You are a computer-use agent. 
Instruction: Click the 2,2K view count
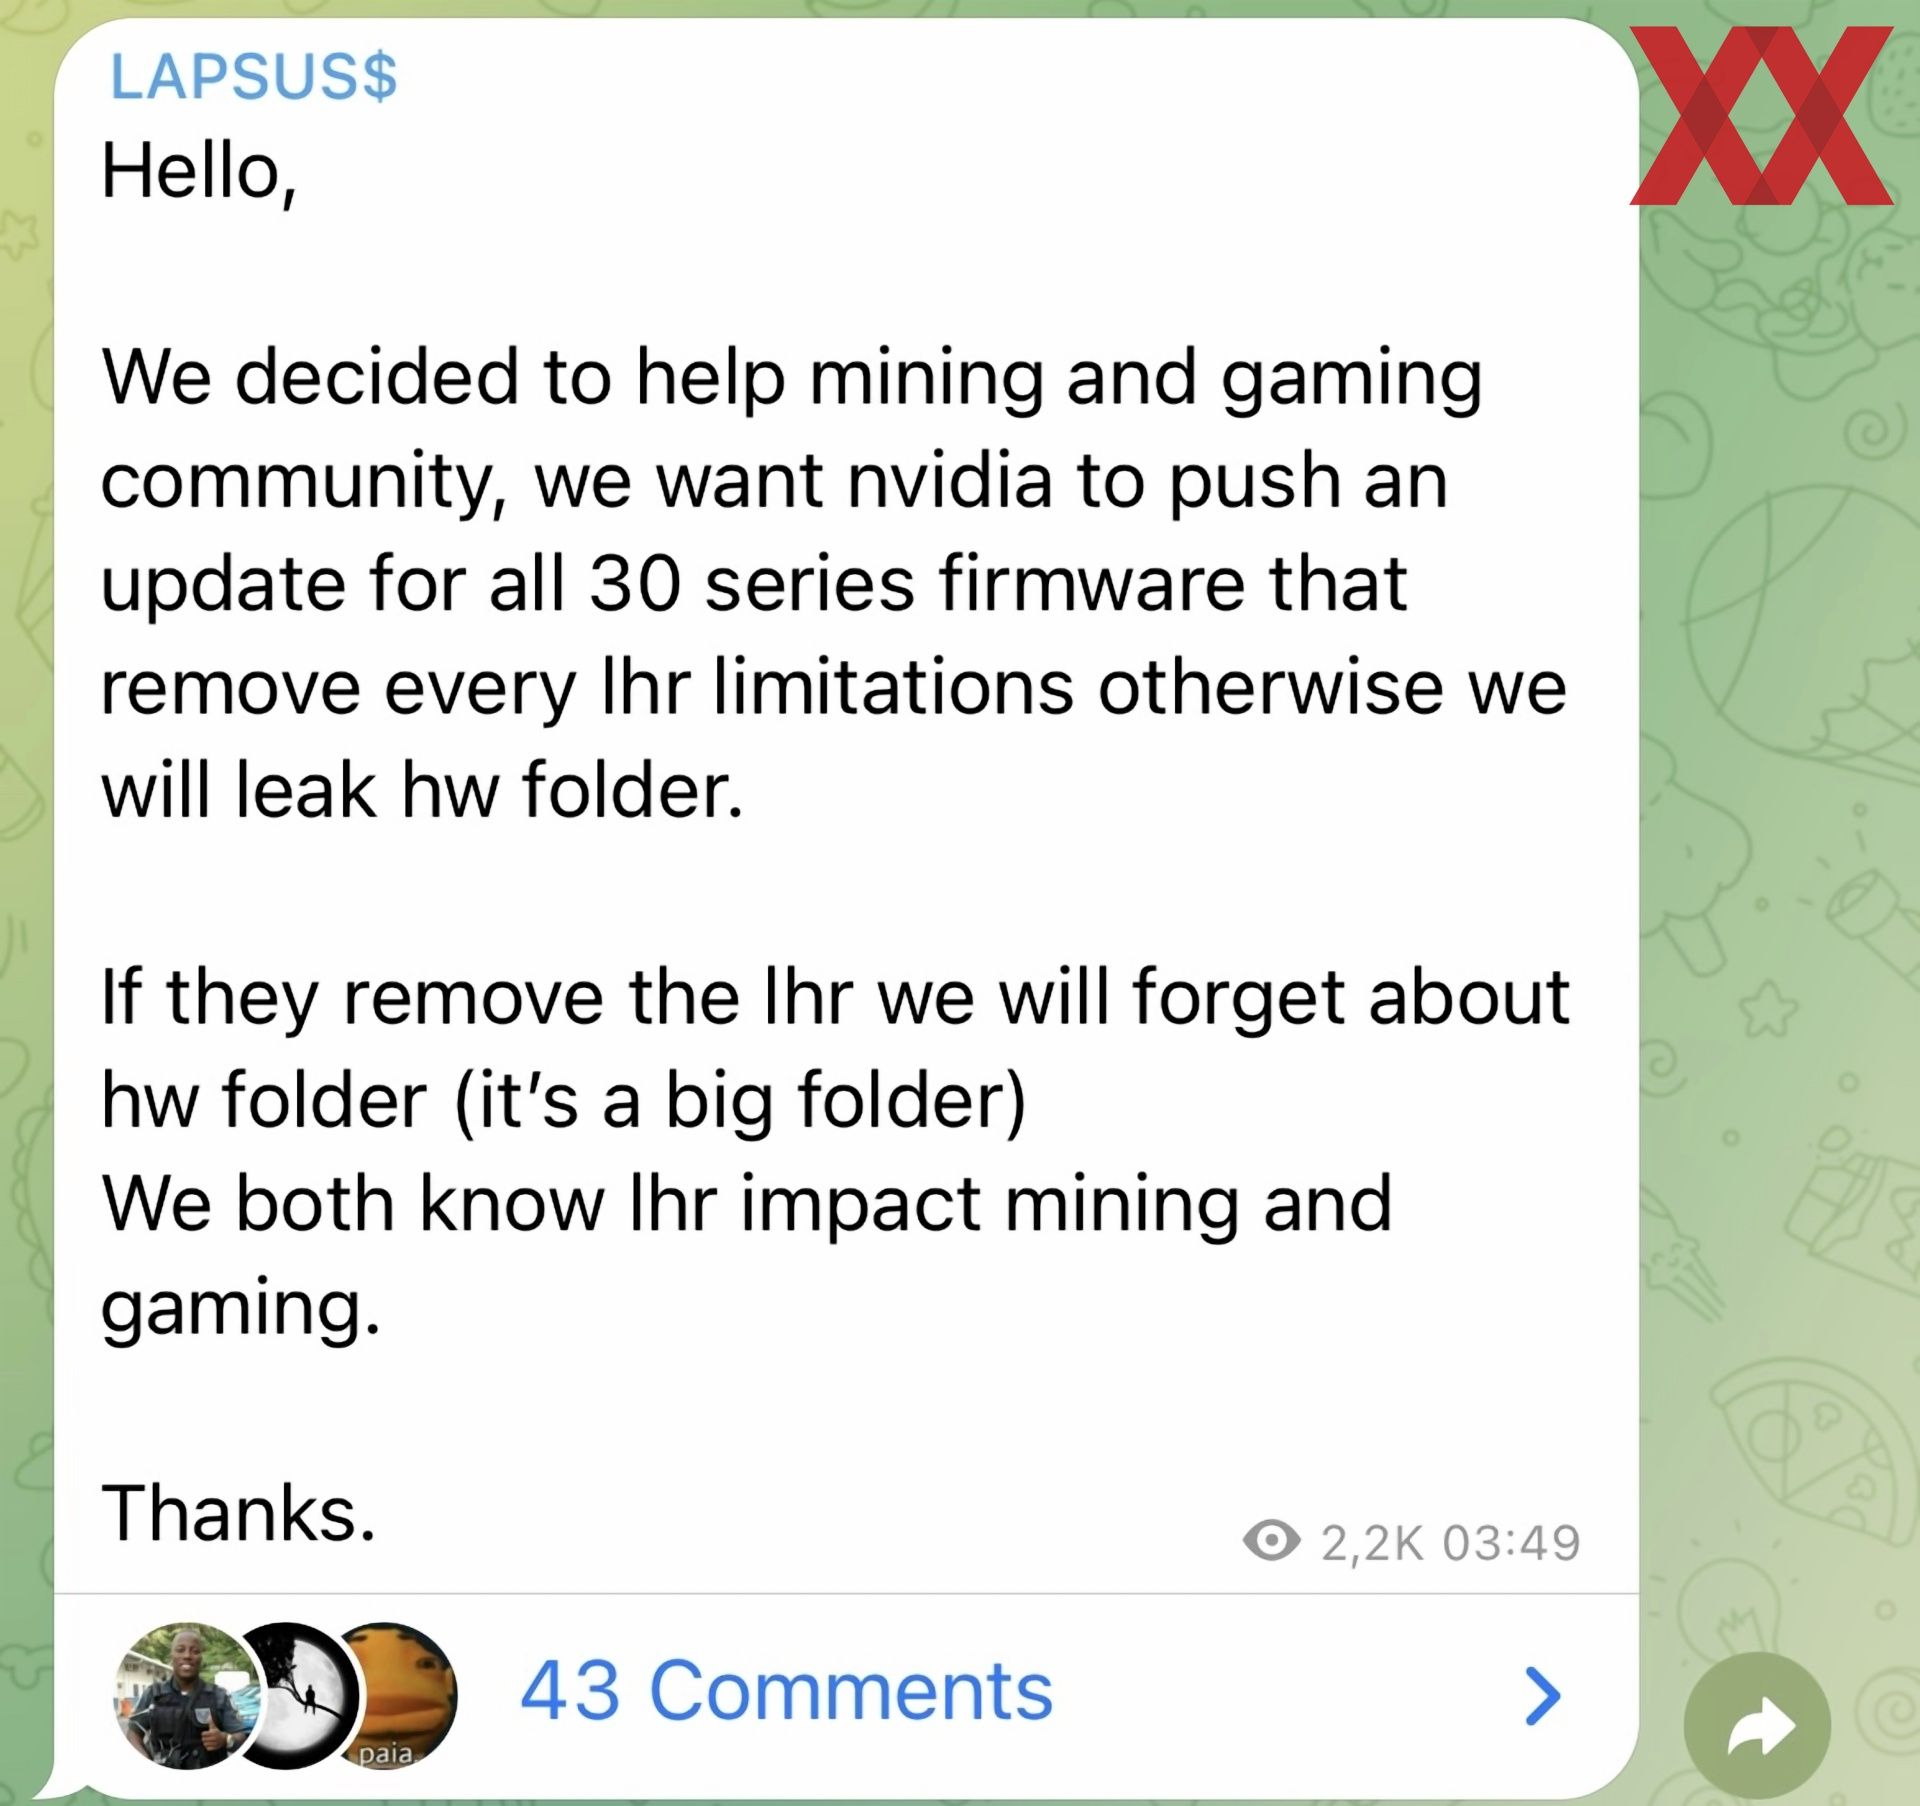pyautogui.click(x=1371, y=1543)
